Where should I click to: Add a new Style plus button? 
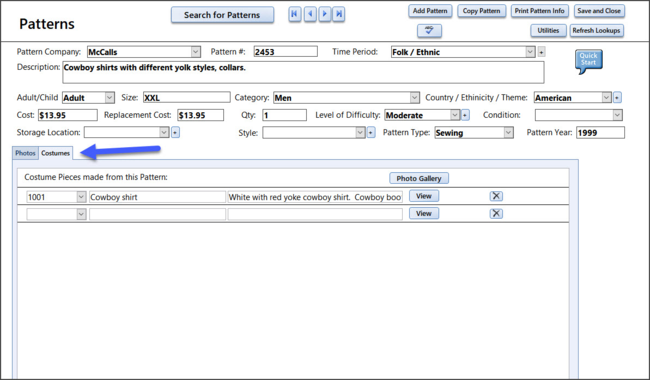(x=371, y=133)
